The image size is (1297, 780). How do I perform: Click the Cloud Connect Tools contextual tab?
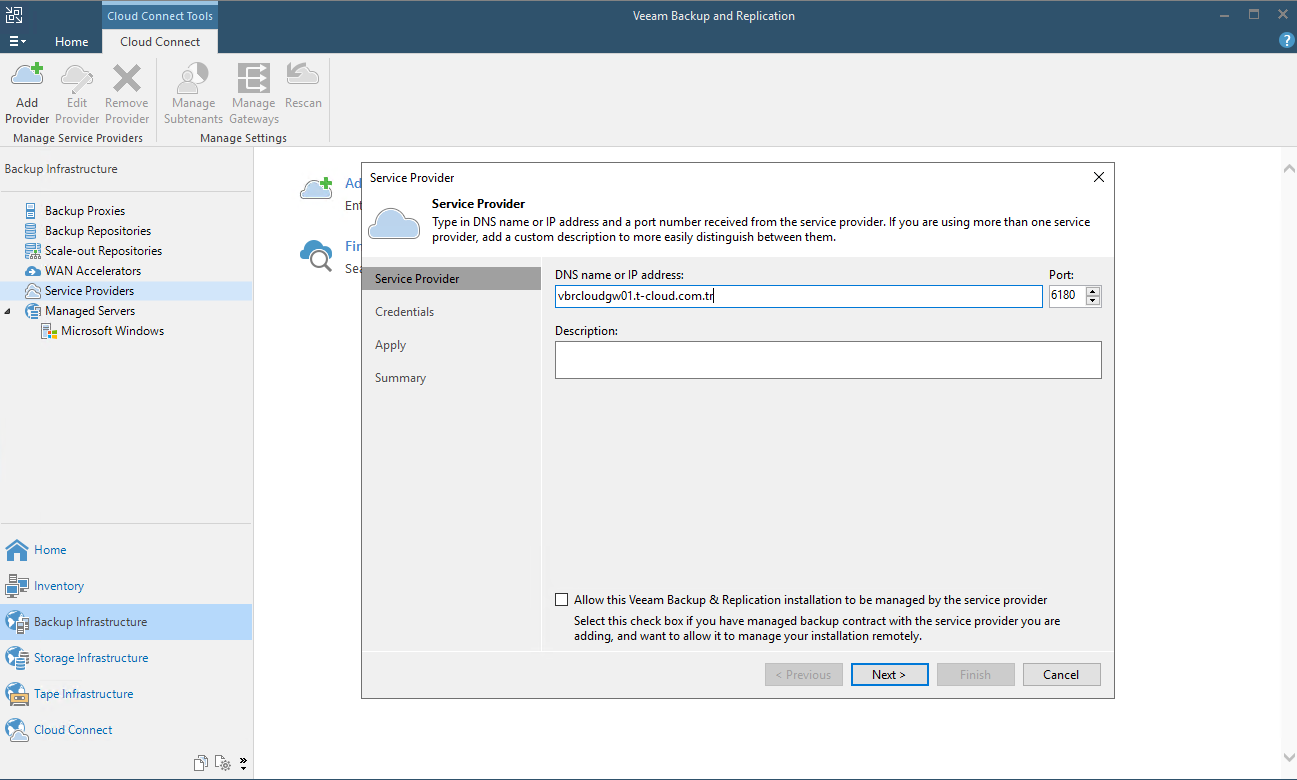pyautogui.click(x=160, y=16)
